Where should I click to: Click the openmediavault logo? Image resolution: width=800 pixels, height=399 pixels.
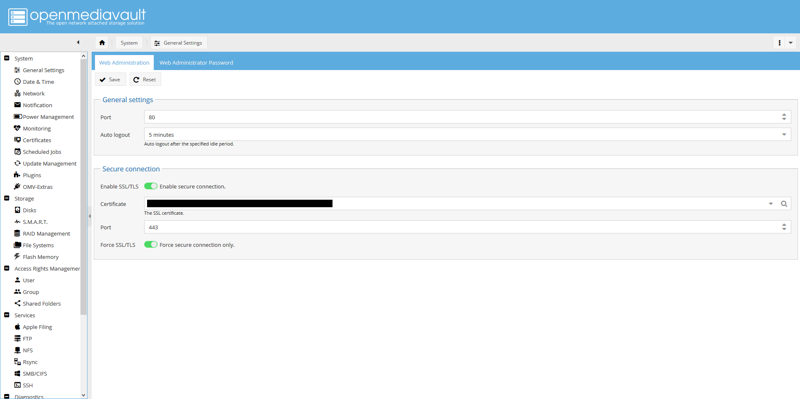pyautogui.click(x=77, y=17)
